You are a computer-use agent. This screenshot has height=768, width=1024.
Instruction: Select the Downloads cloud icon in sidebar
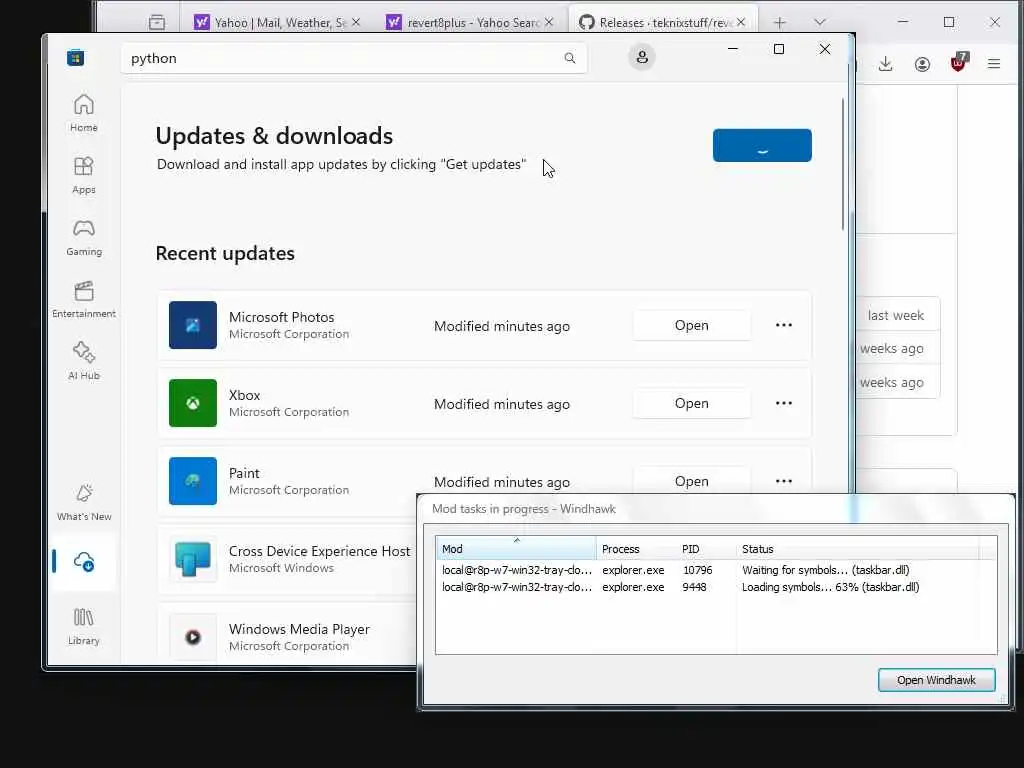point(84,562)
